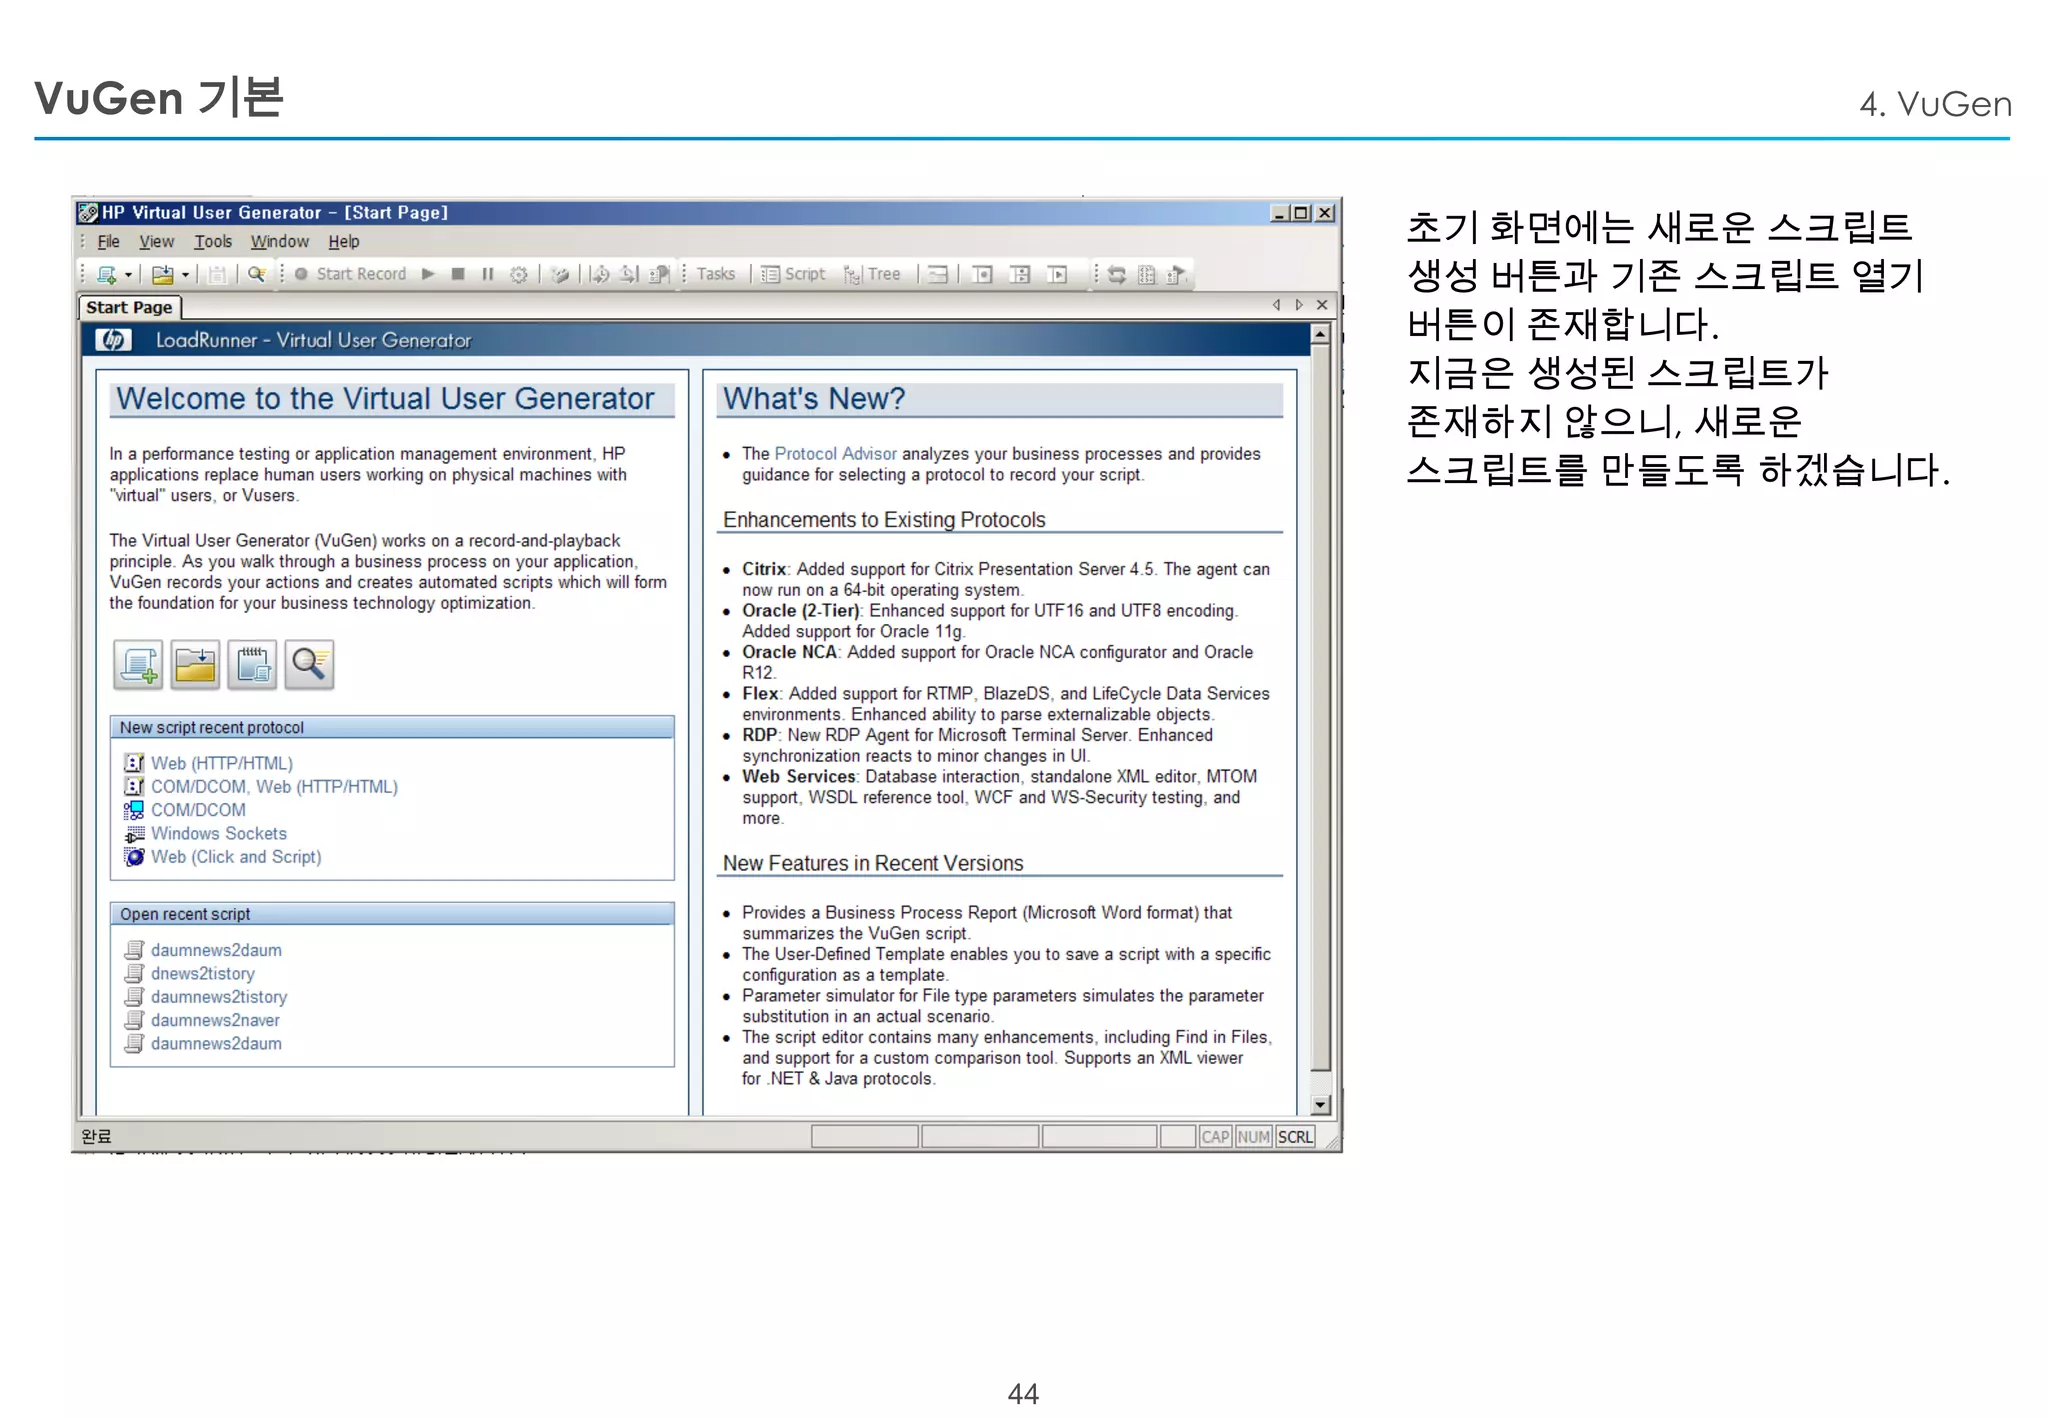Image resolution: width=2048 pixels, height=1418 pixels.
Task: Click the Open Script folder toolbar icon
Action: click(162, 274)
